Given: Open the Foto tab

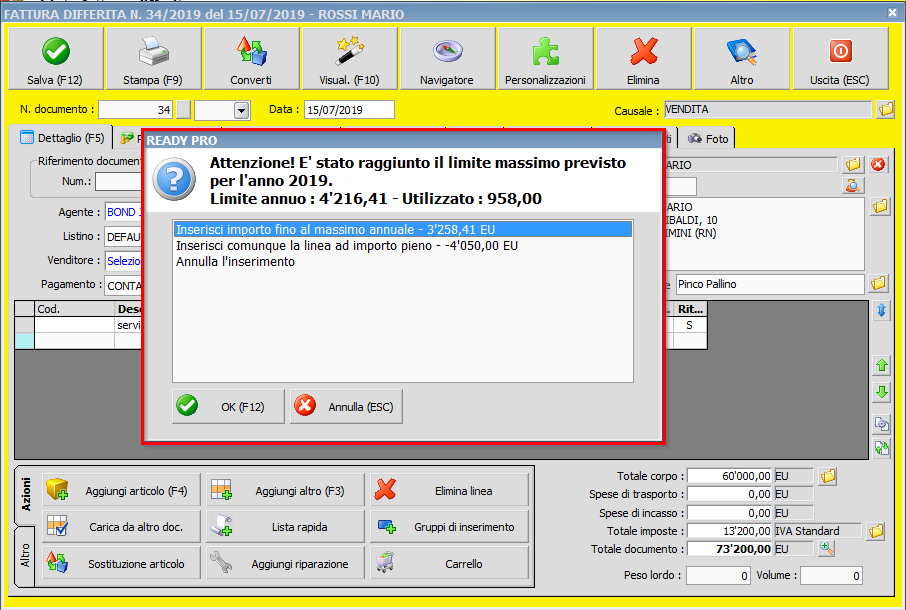Looking at the screenshot, I should pos(708,139).
